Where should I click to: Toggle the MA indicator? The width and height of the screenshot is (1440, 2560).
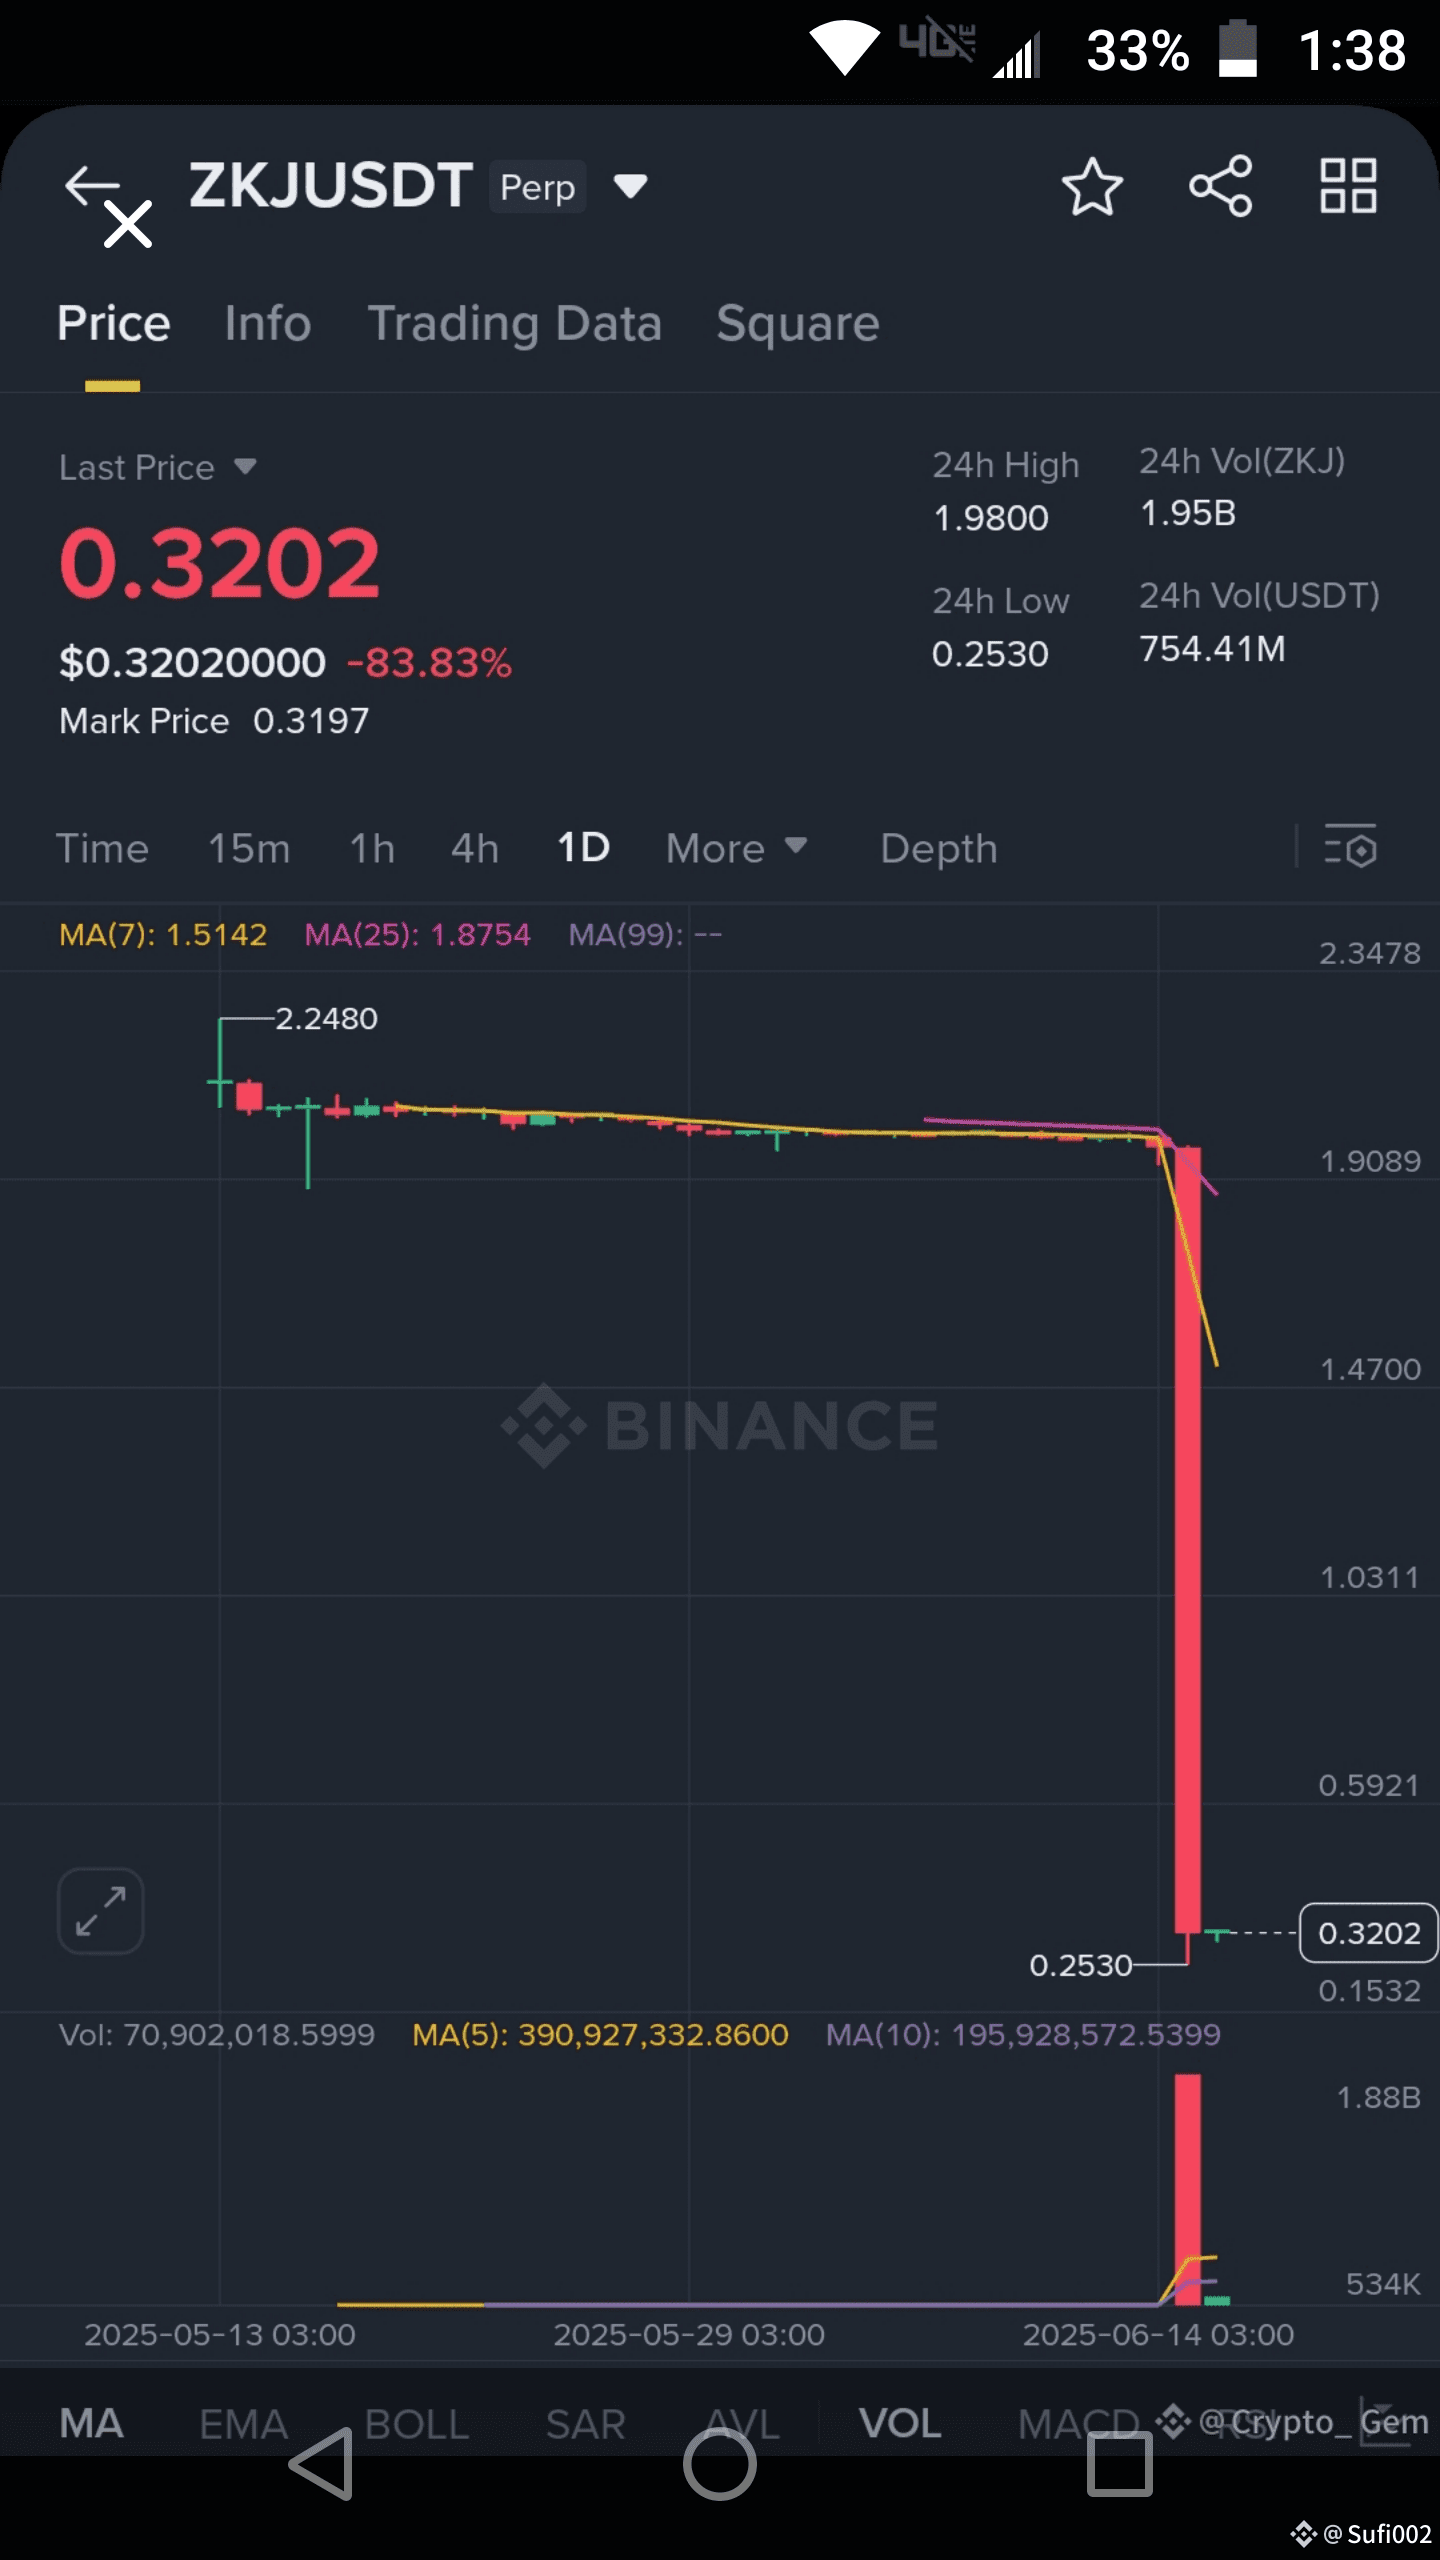pos(91,2423)
